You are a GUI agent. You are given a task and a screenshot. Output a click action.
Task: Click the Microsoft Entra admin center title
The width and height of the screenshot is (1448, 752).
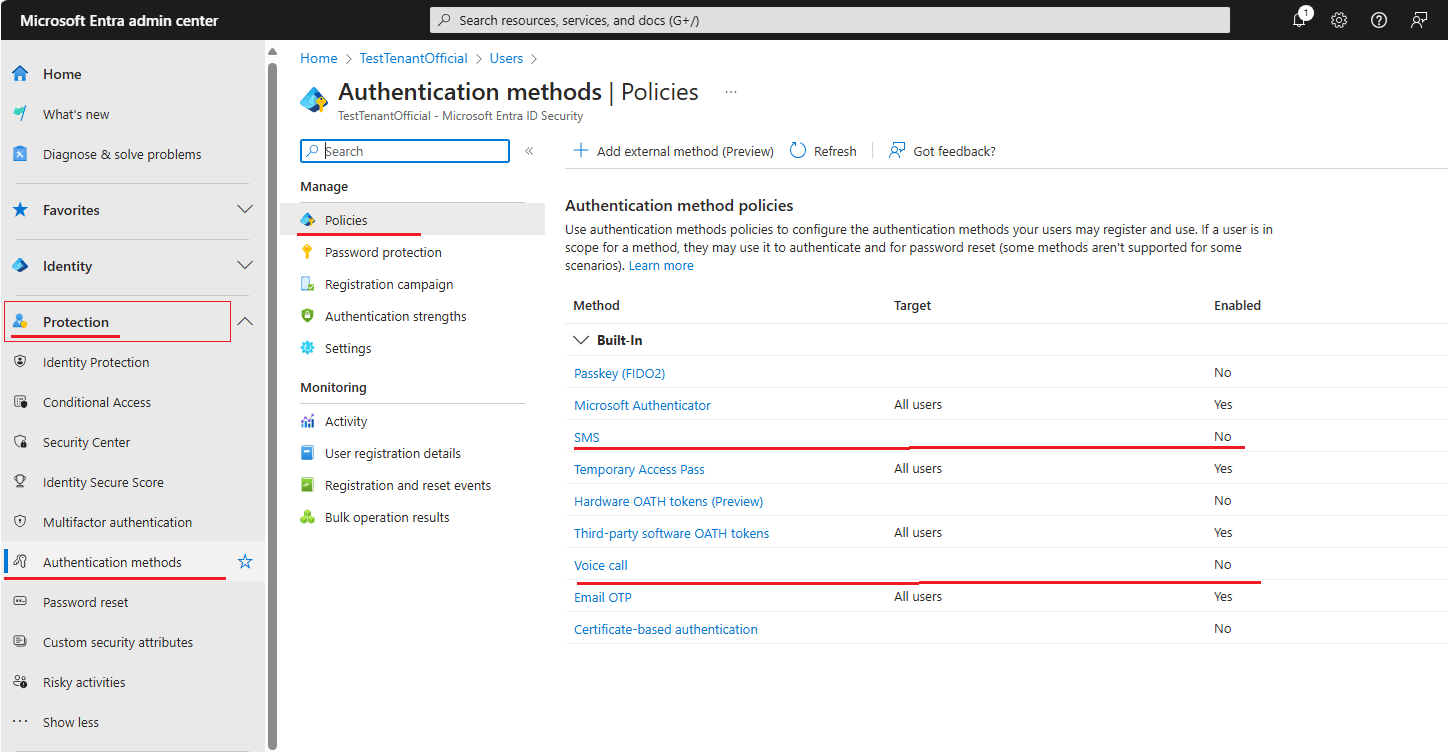(x=119, y=20)
